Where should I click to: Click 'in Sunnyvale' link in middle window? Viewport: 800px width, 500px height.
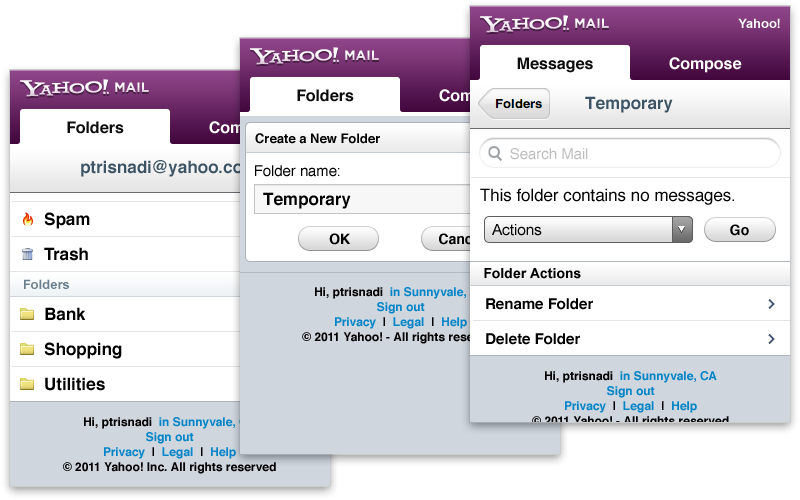tap(429, 292)
